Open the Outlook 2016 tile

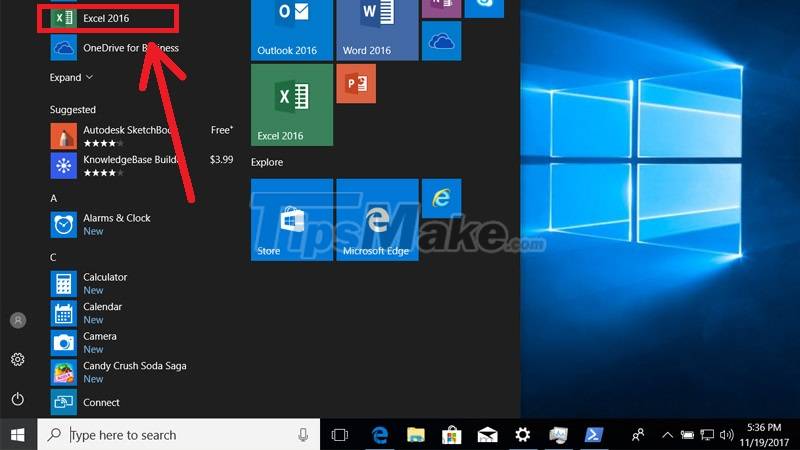pos(292,30)
